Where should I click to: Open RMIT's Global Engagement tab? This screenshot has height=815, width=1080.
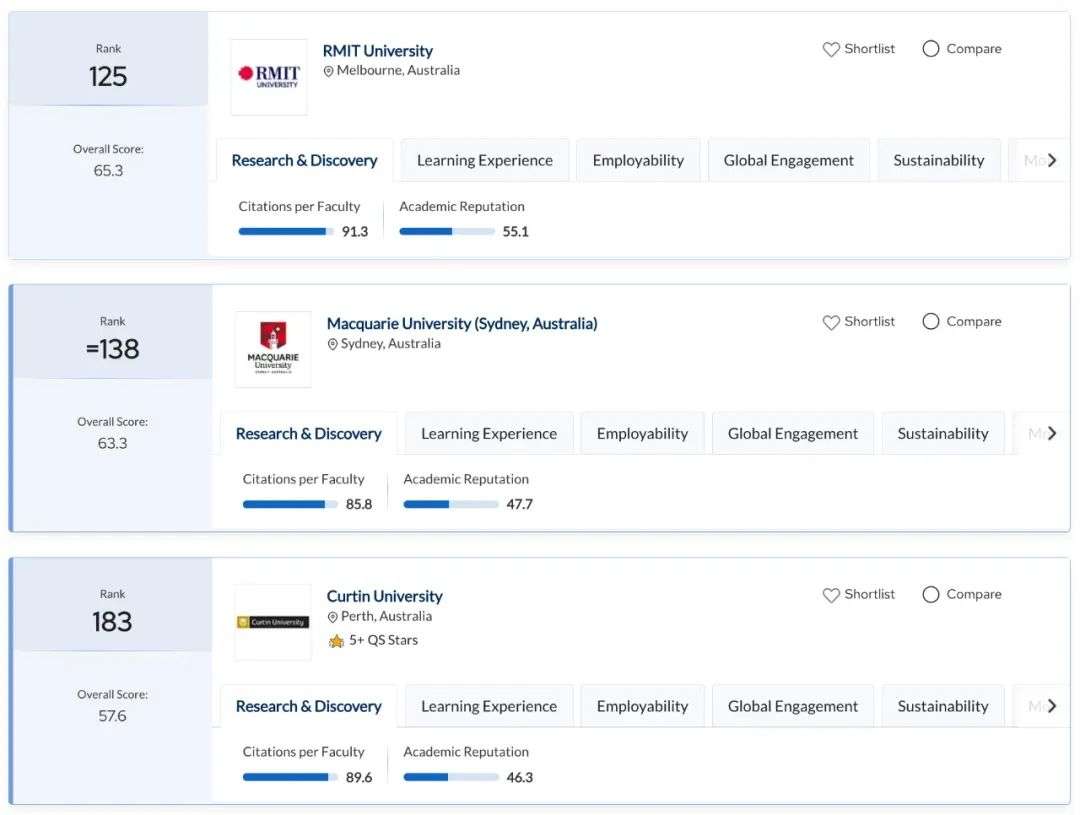click(x=789, y=161)
